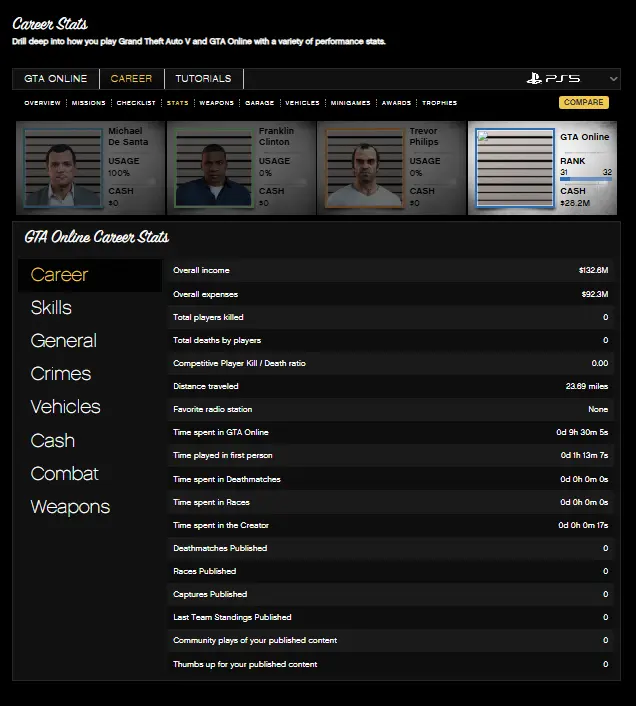Click the GTA Online character avatar

pos(511,168)
